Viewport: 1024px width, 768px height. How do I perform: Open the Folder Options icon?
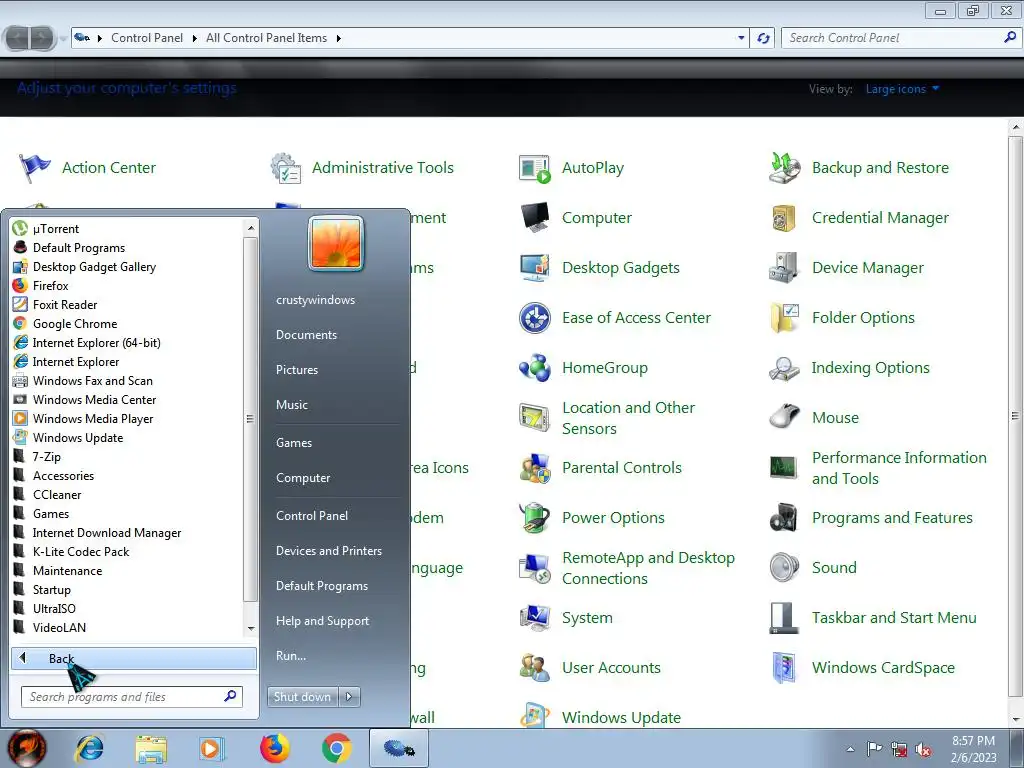click(784, 318)
